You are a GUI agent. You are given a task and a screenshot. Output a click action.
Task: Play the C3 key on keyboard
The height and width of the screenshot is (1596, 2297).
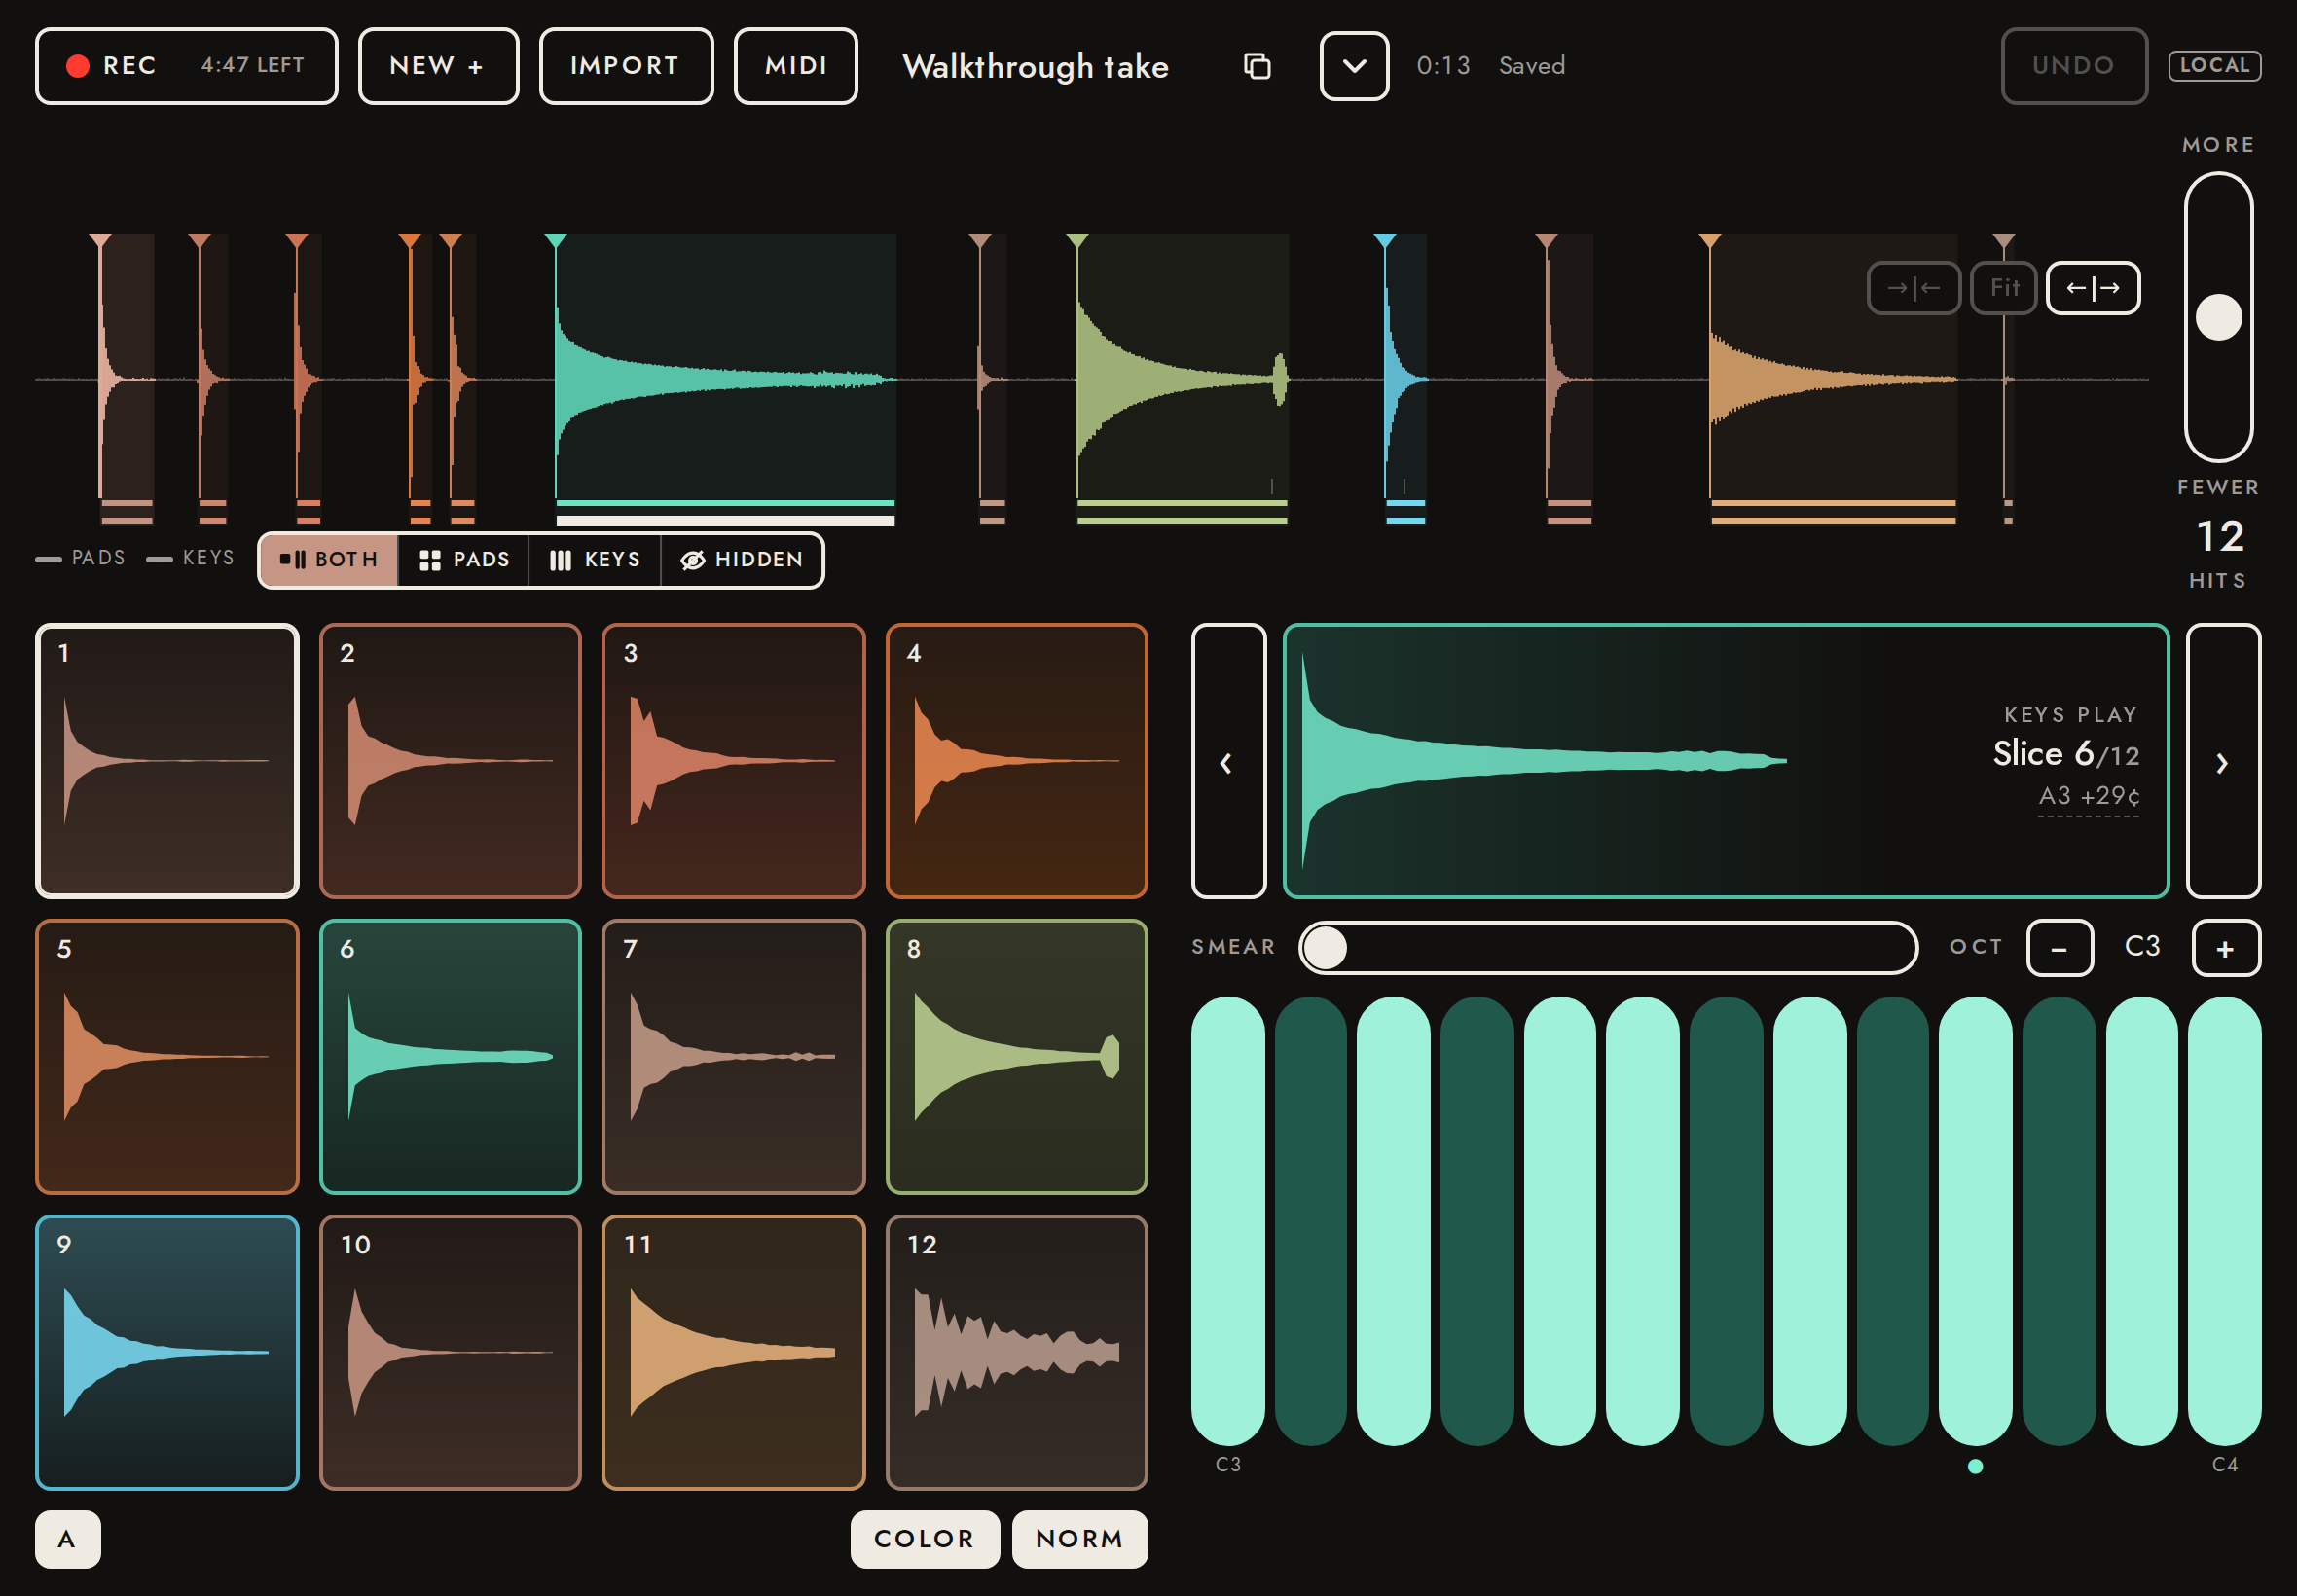[1228, 1221]
